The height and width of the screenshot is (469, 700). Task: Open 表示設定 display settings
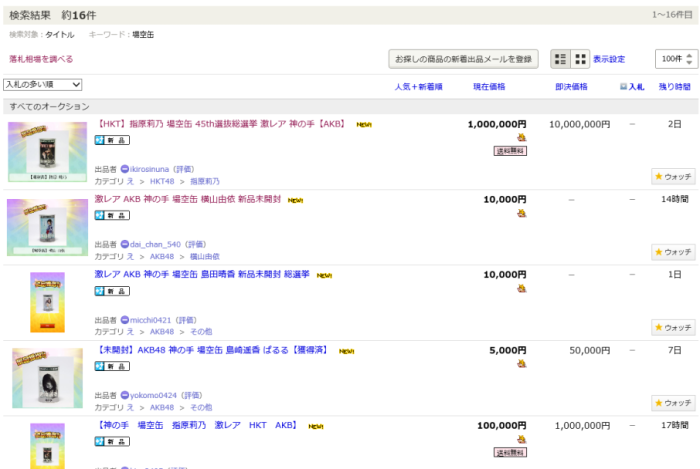[609, 59]
